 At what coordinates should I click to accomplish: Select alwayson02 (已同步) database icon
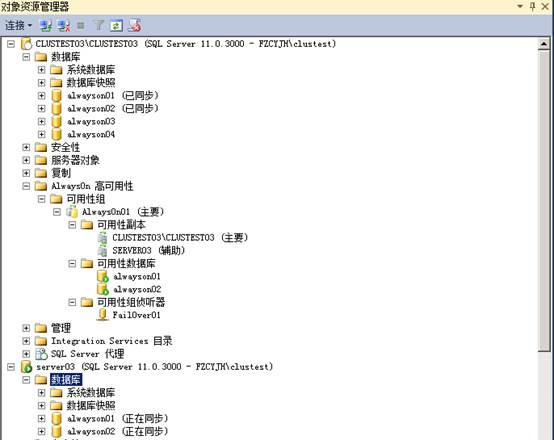56,108
